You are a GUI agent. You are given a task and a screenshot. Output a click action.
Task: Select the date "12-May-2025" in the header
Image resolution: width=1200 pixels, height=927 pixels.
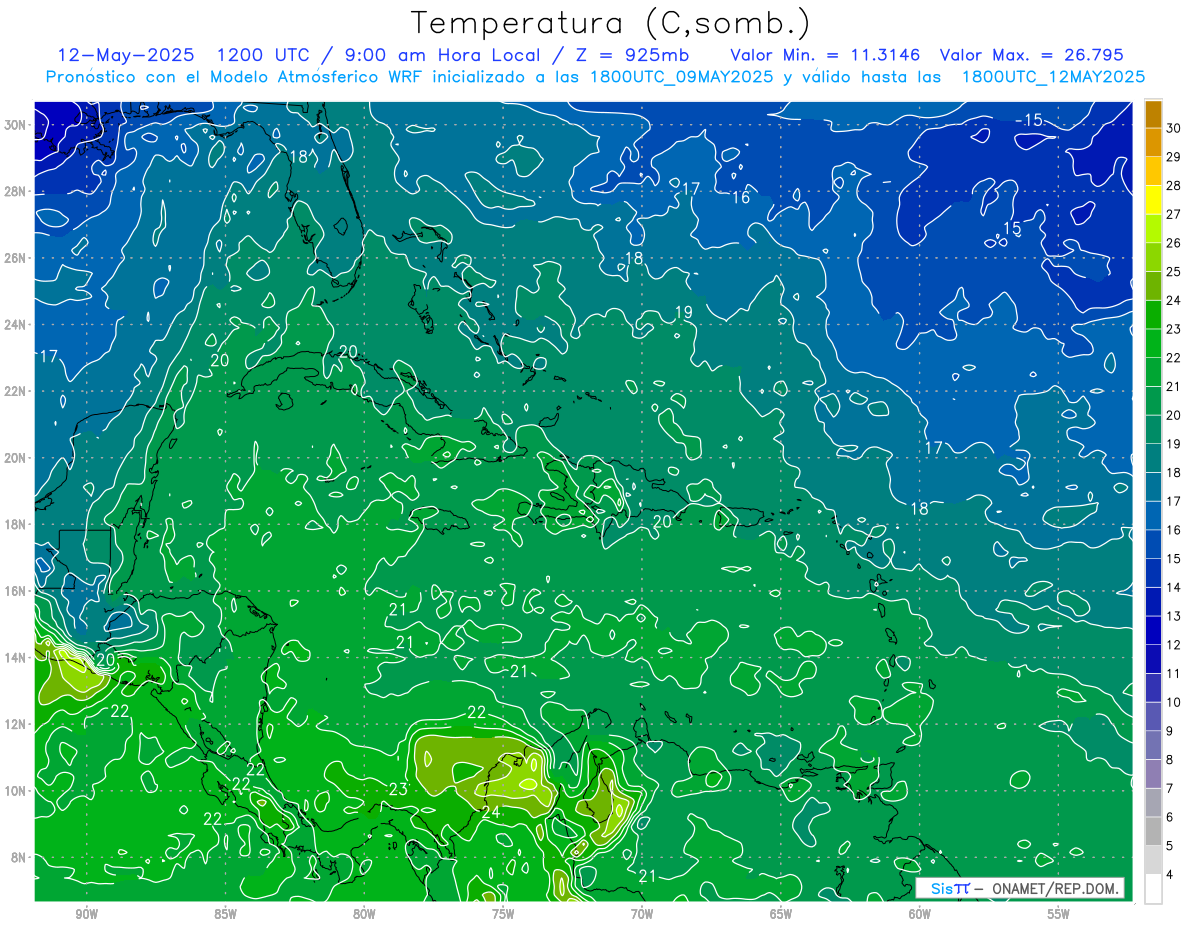coord(124,55)
